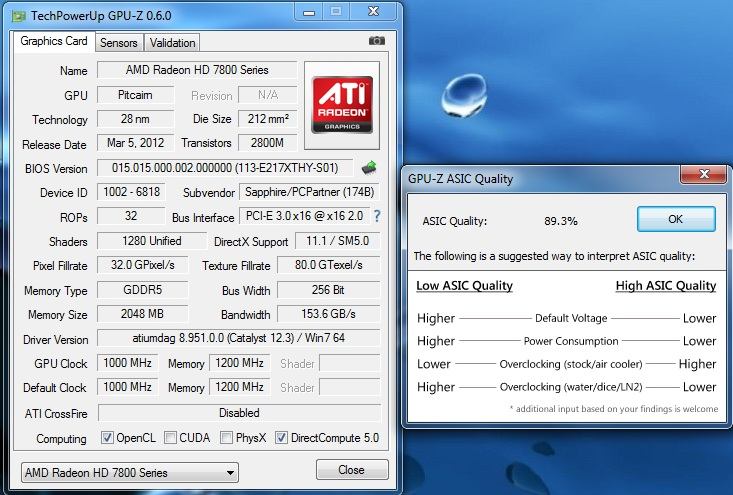Click the Memory Type field GDDR5
Screen dimensions: 733x495
click(143, 290)
